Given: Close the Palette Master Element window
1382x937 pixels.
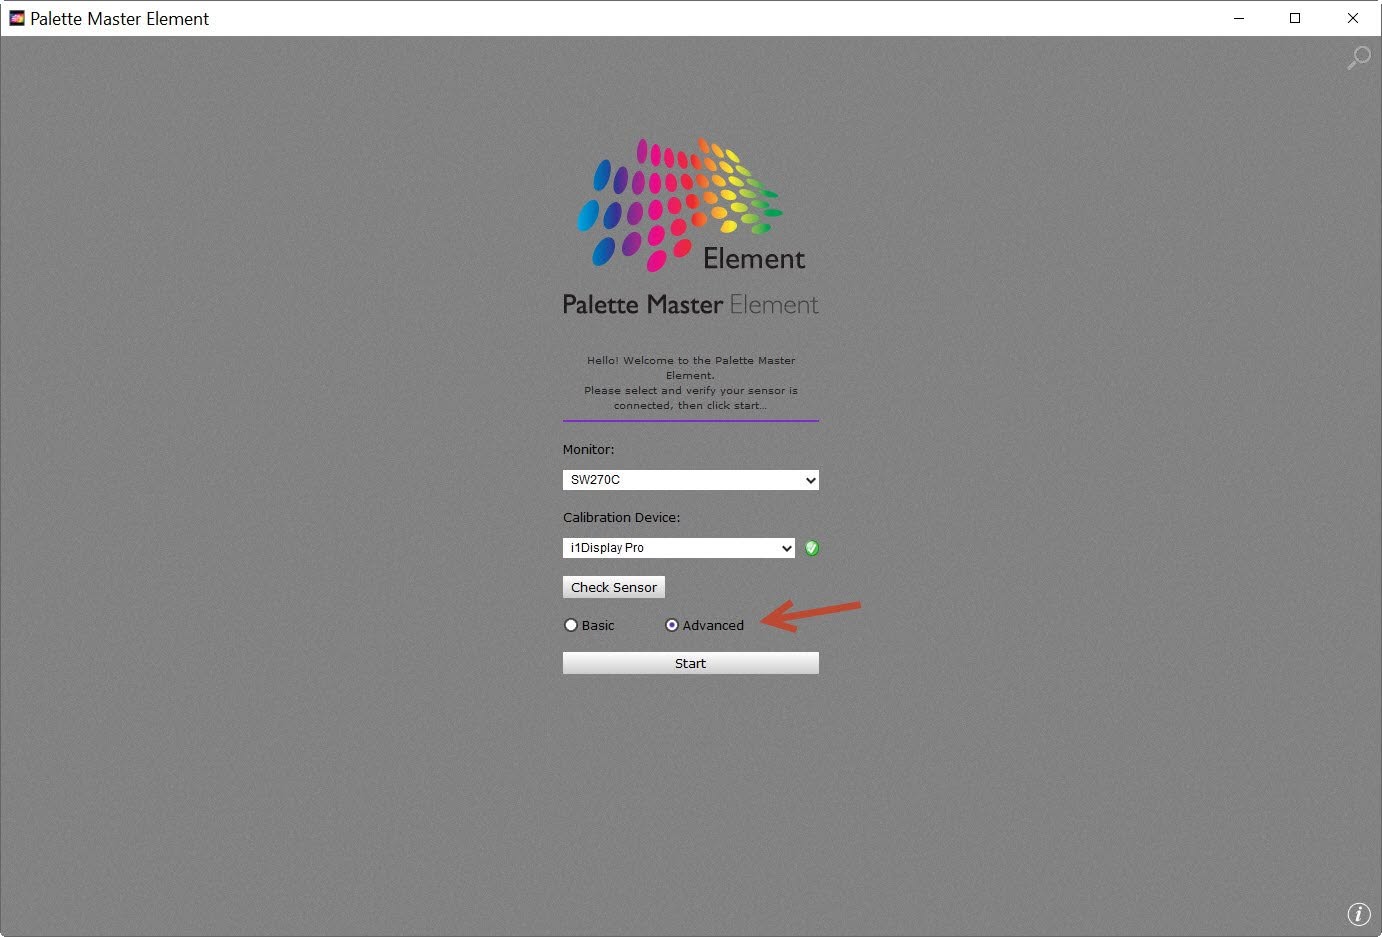Looking at the screenshot, I should point(1352,18).
